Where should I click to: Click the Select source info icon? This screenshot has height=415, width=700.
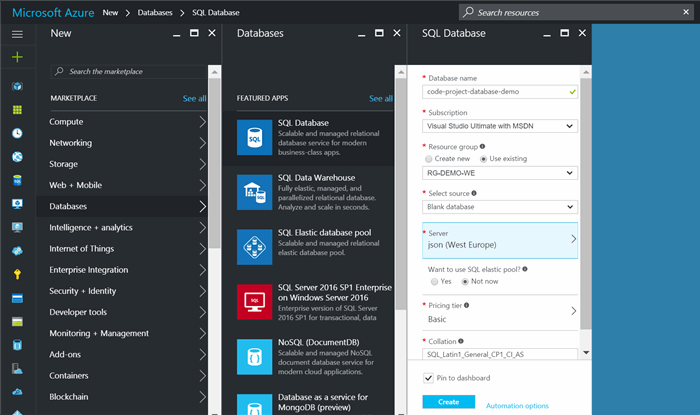474,193
